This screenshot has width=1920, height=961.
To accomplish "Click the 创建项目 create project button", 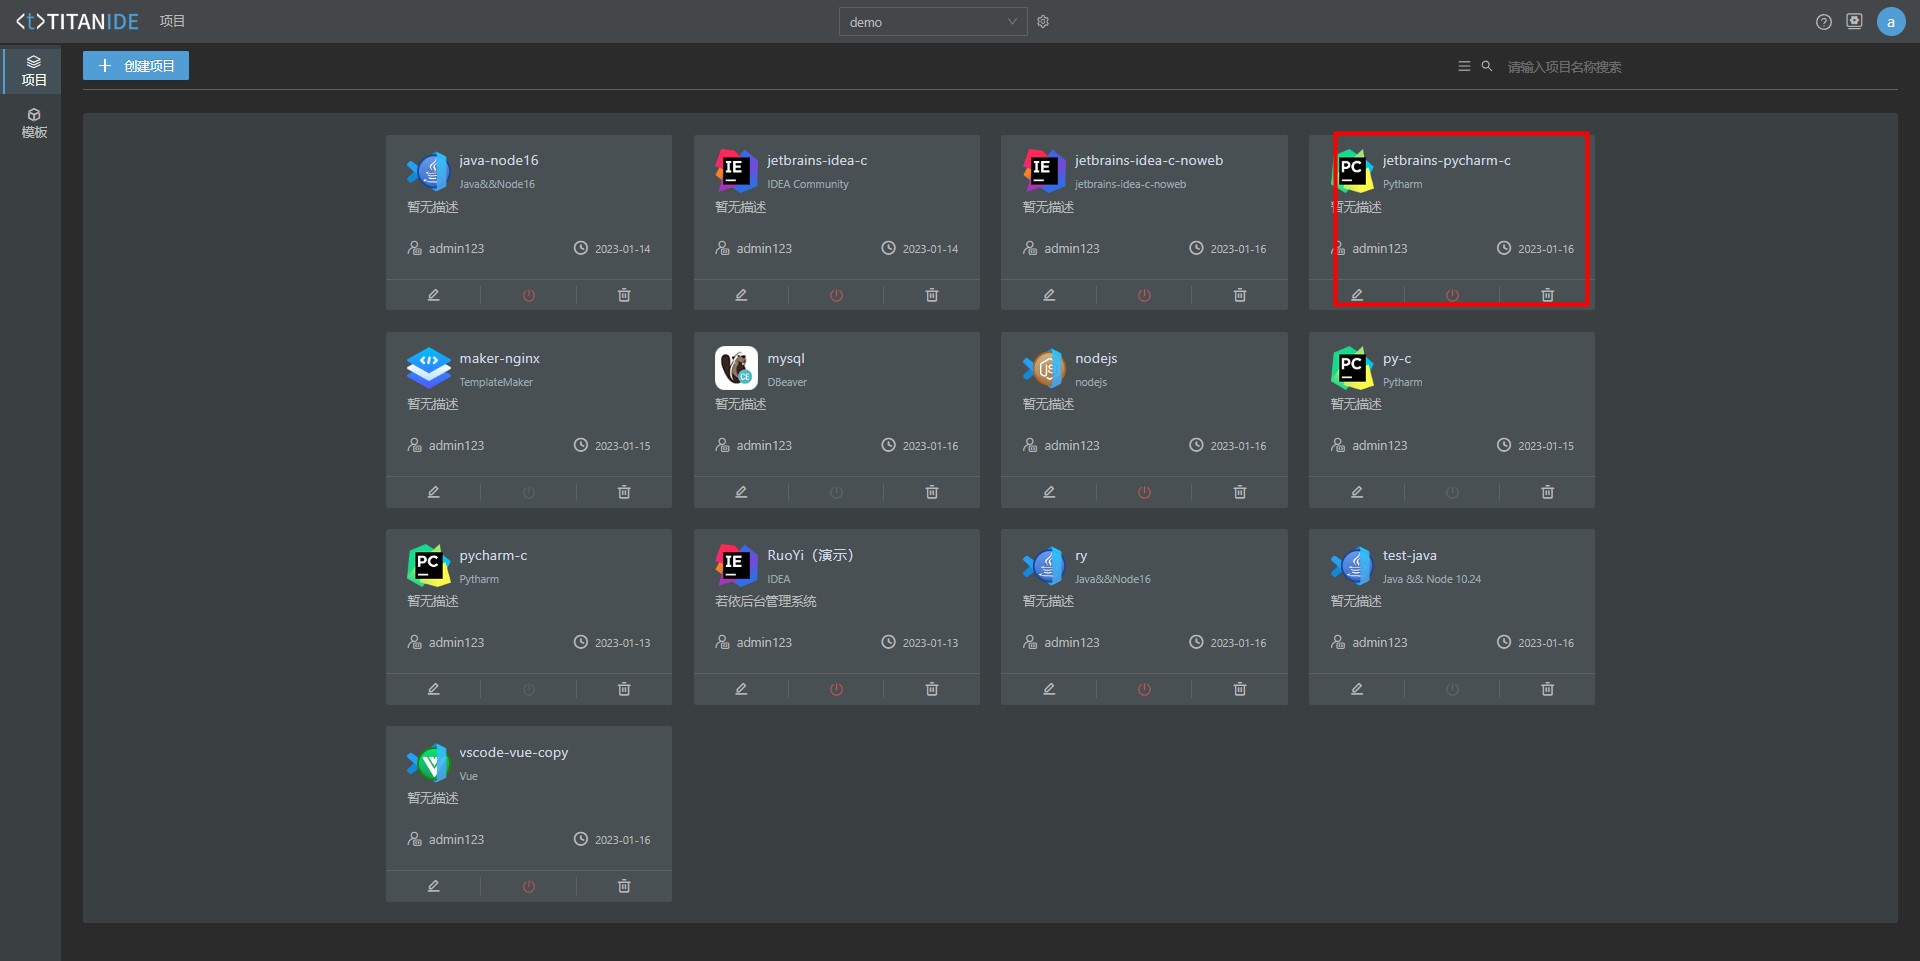I will (x=136, y=66).
